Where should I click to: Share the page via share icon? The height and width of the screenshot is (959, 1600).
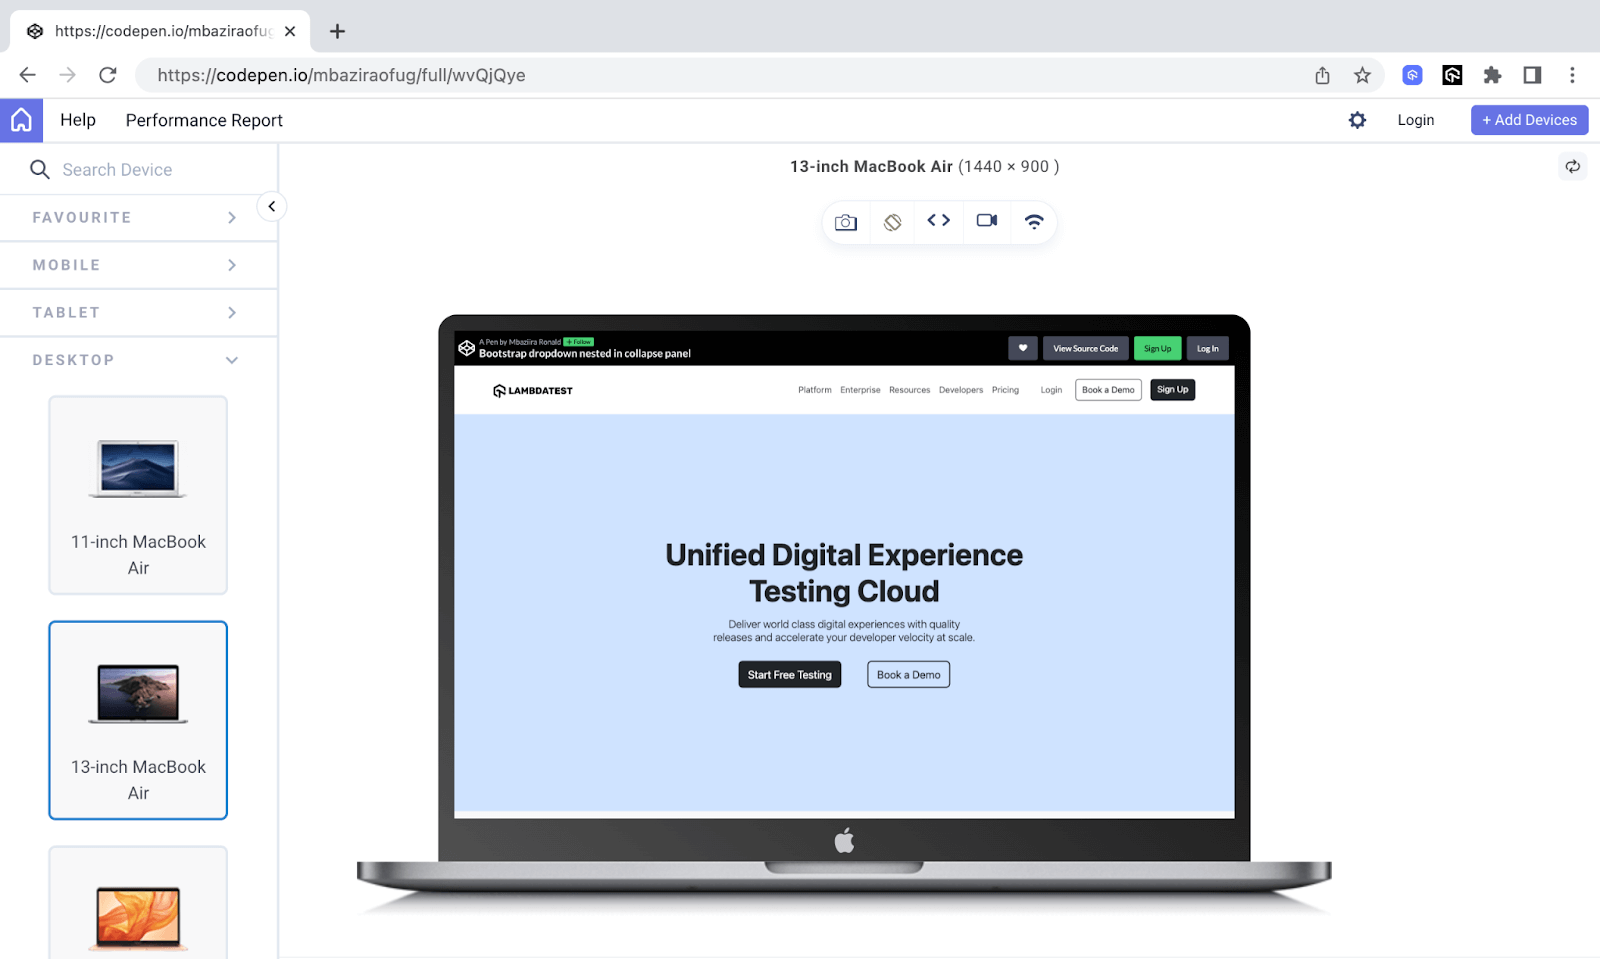[1322, 75]
